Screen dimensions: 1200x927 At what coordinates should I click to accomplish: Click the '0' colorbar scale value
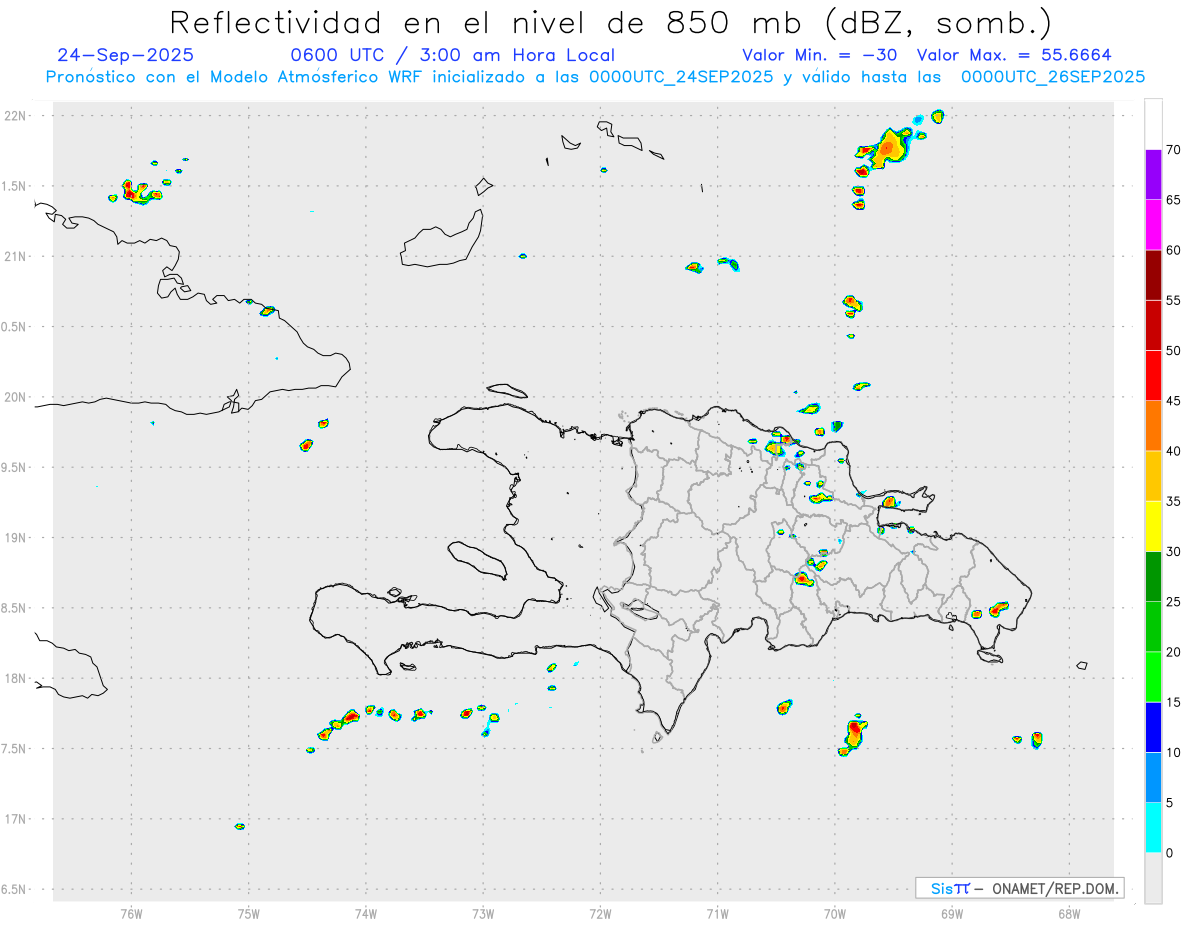point(1169,853)
